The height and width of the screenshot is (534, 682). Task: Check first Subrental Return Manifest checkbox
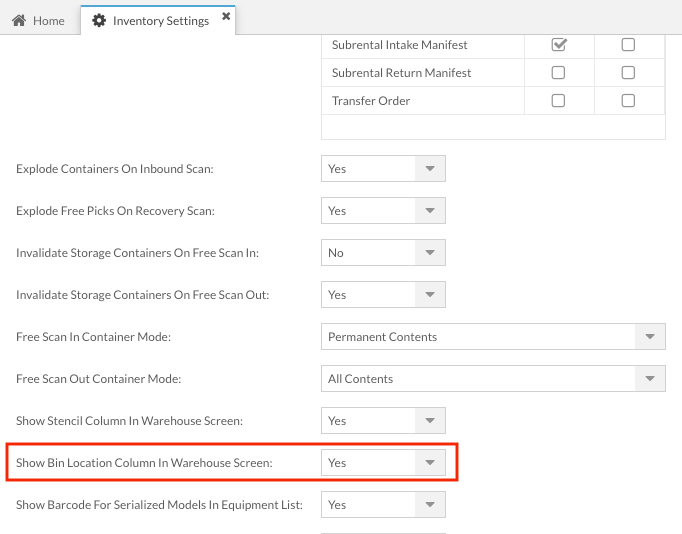pos(559,73)
